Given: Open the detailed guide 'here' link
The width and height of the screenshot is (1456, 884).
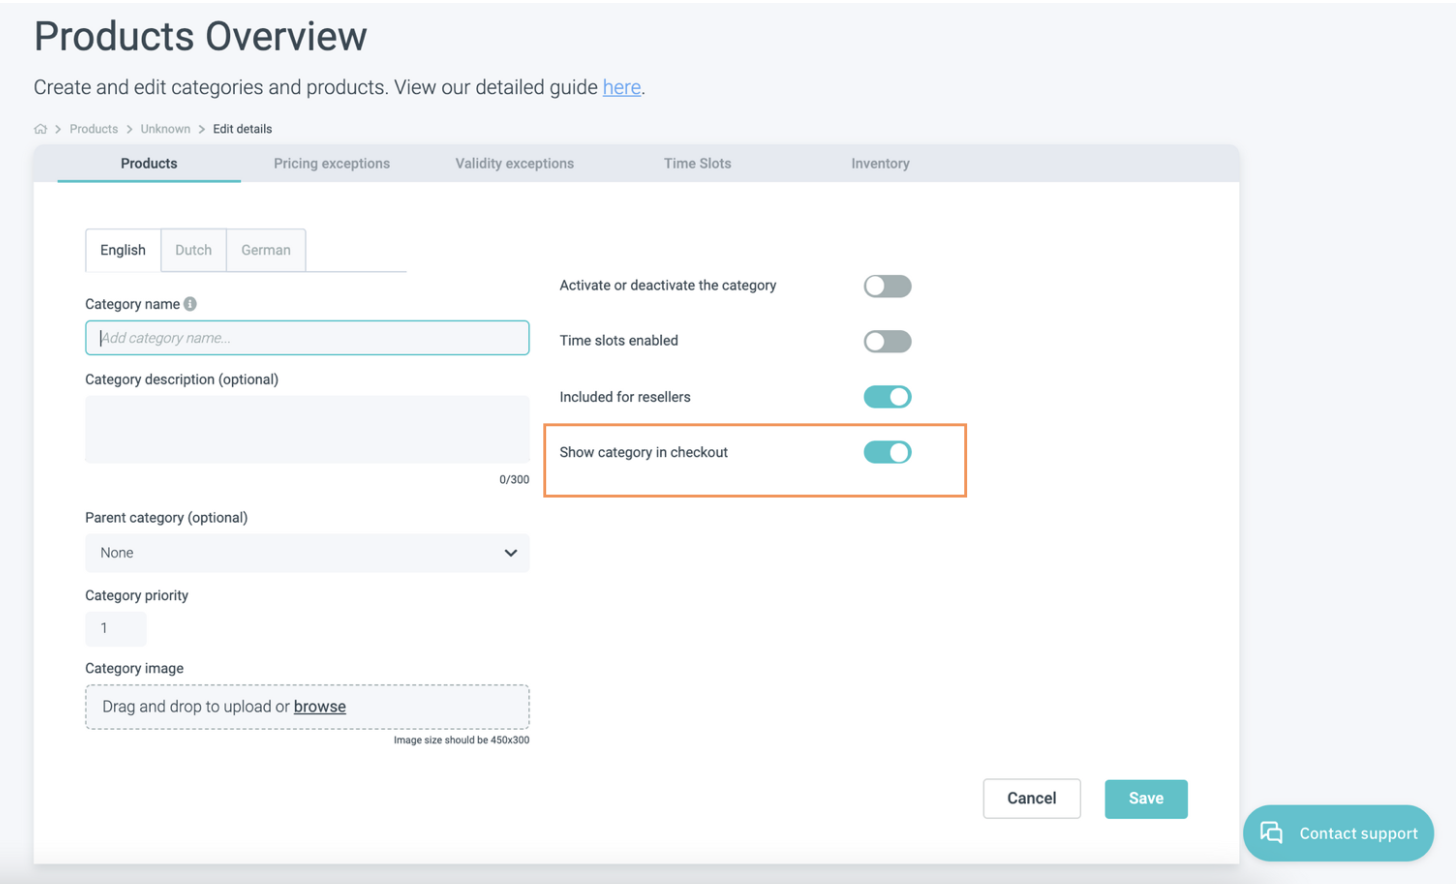Looking at the screenshot, I should tap(621, 88).
